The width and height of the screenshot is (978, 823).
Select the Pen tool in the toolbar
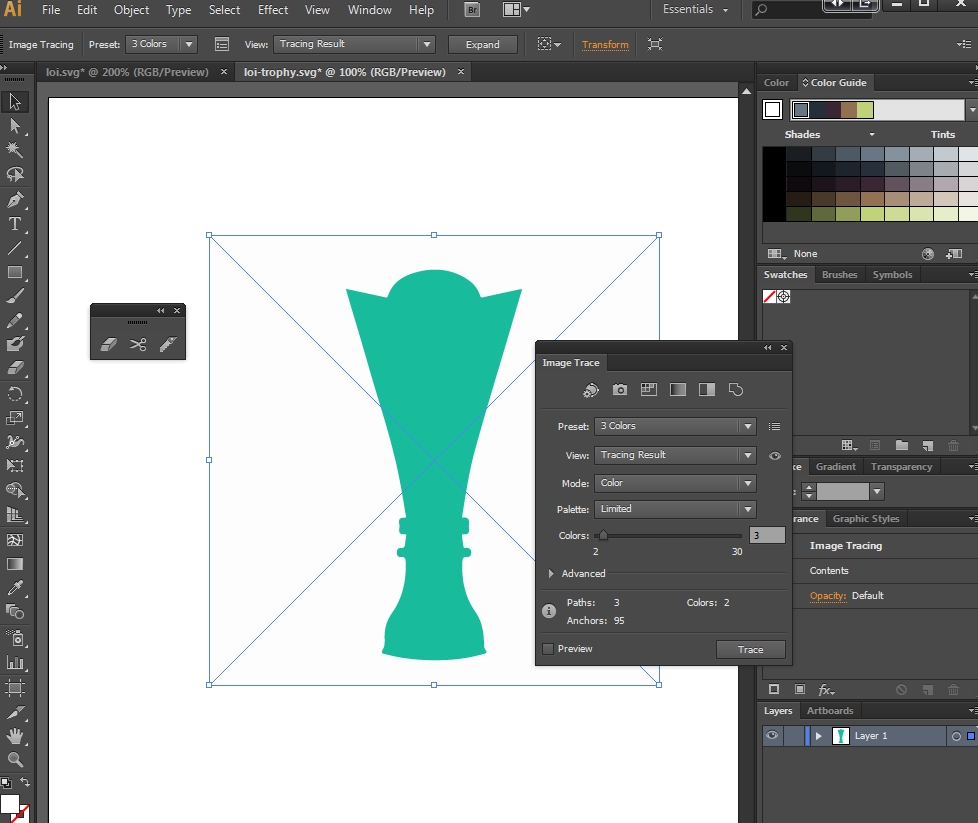click(15, 199)
